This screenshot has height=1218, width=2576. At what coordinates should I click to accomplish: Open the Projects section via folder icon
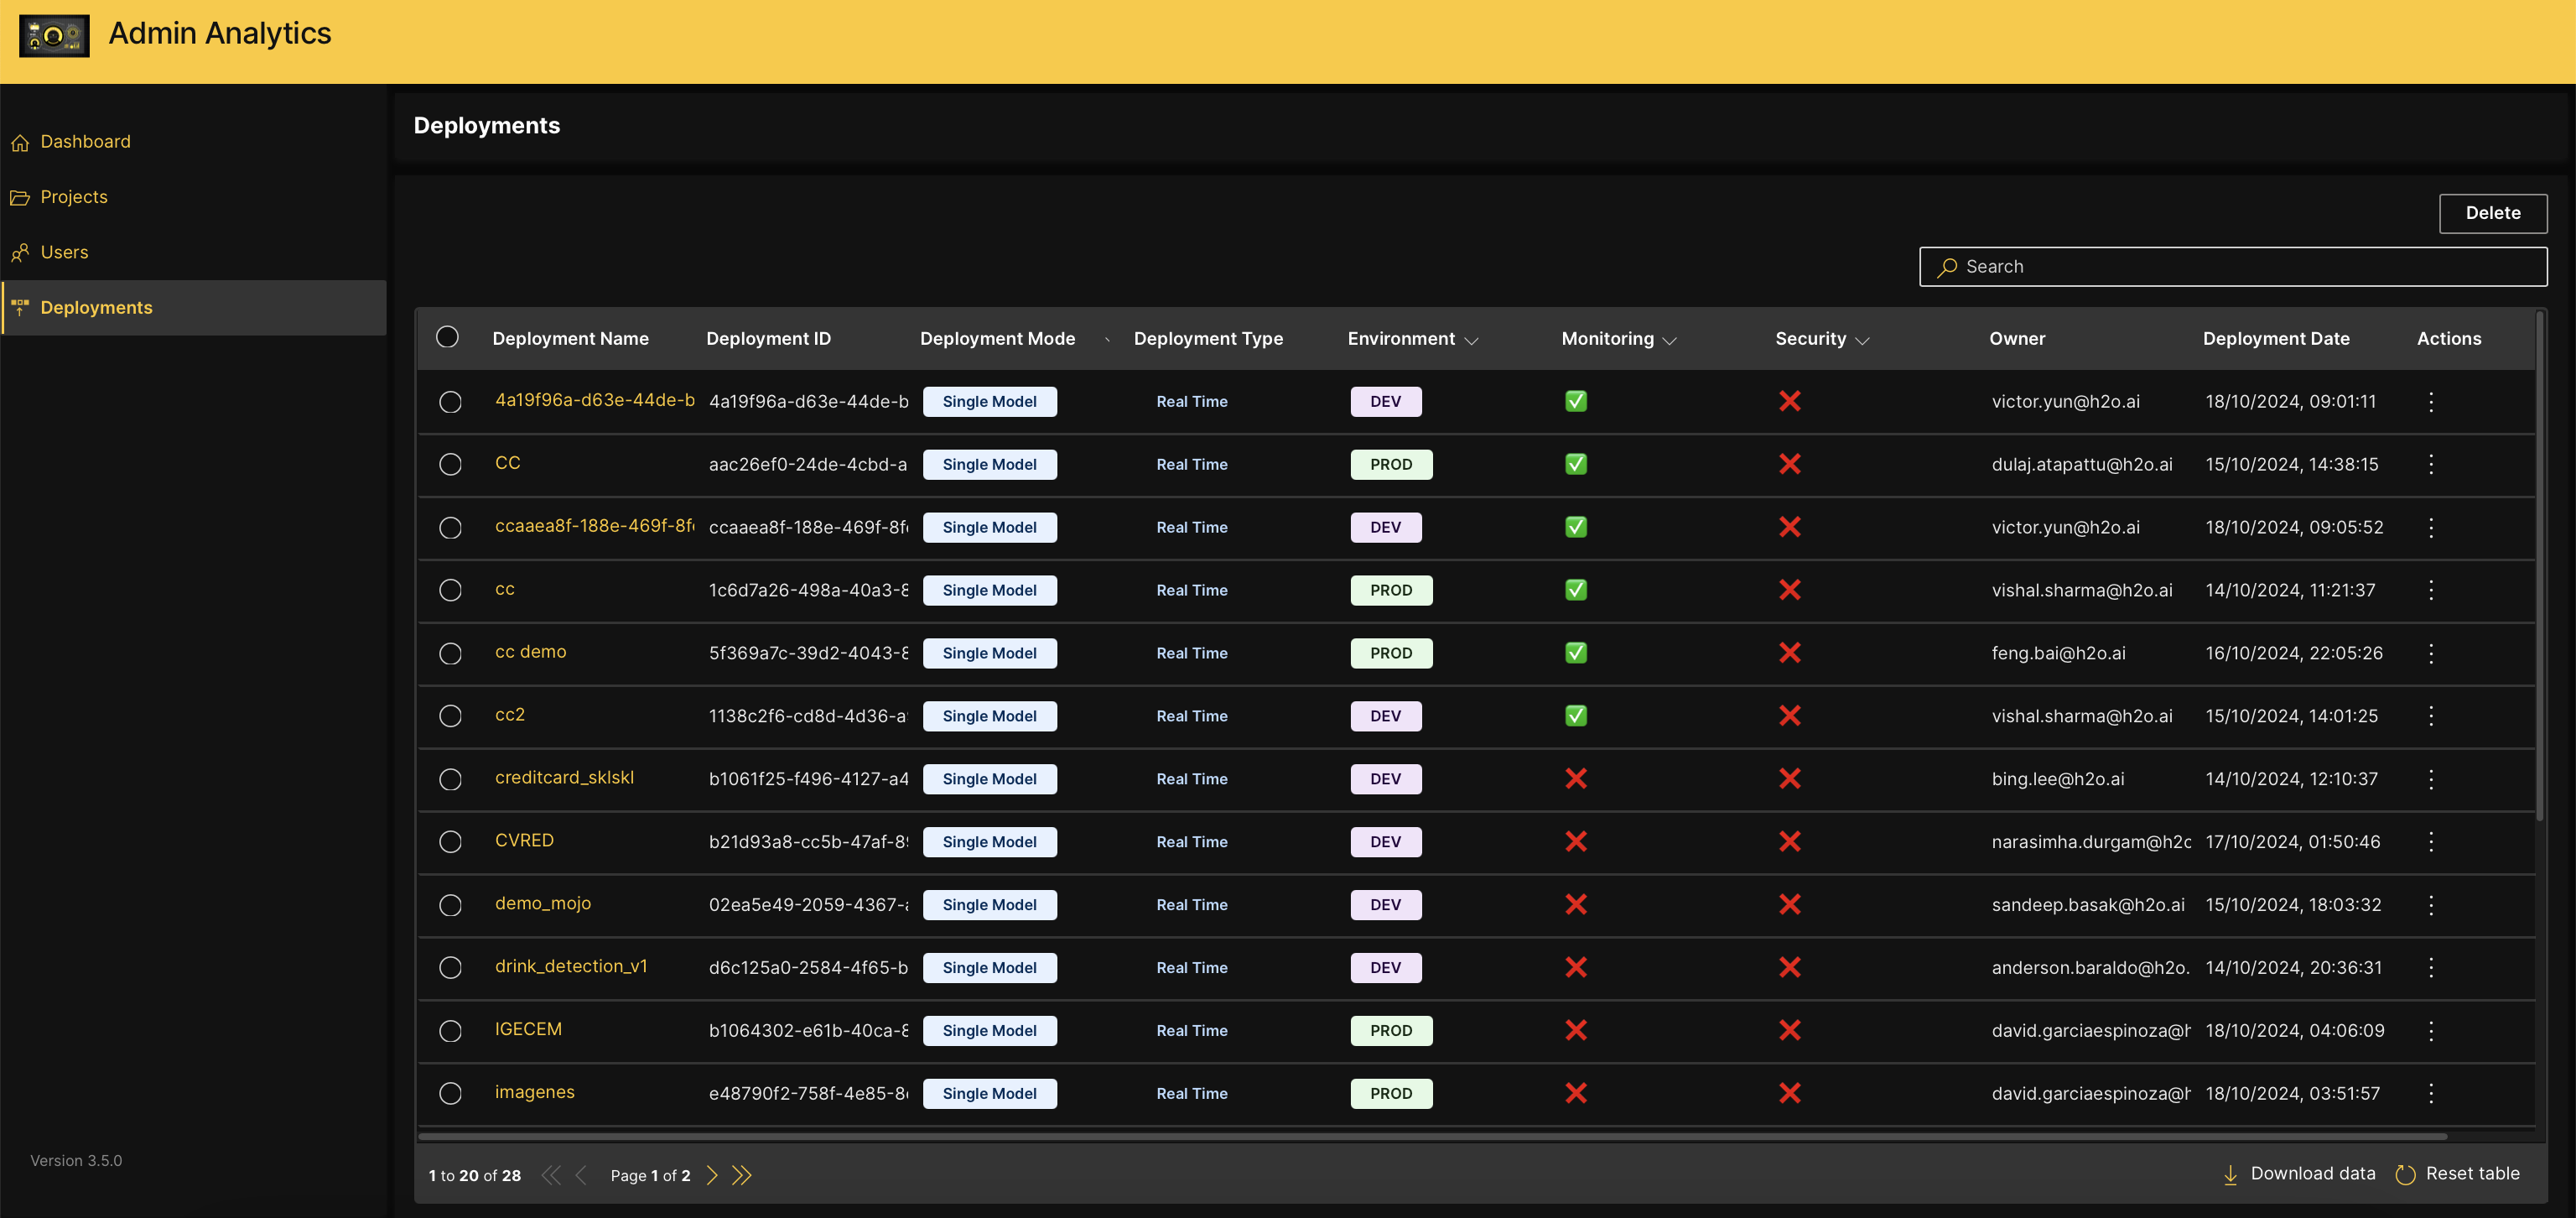[x=21, y=196]
